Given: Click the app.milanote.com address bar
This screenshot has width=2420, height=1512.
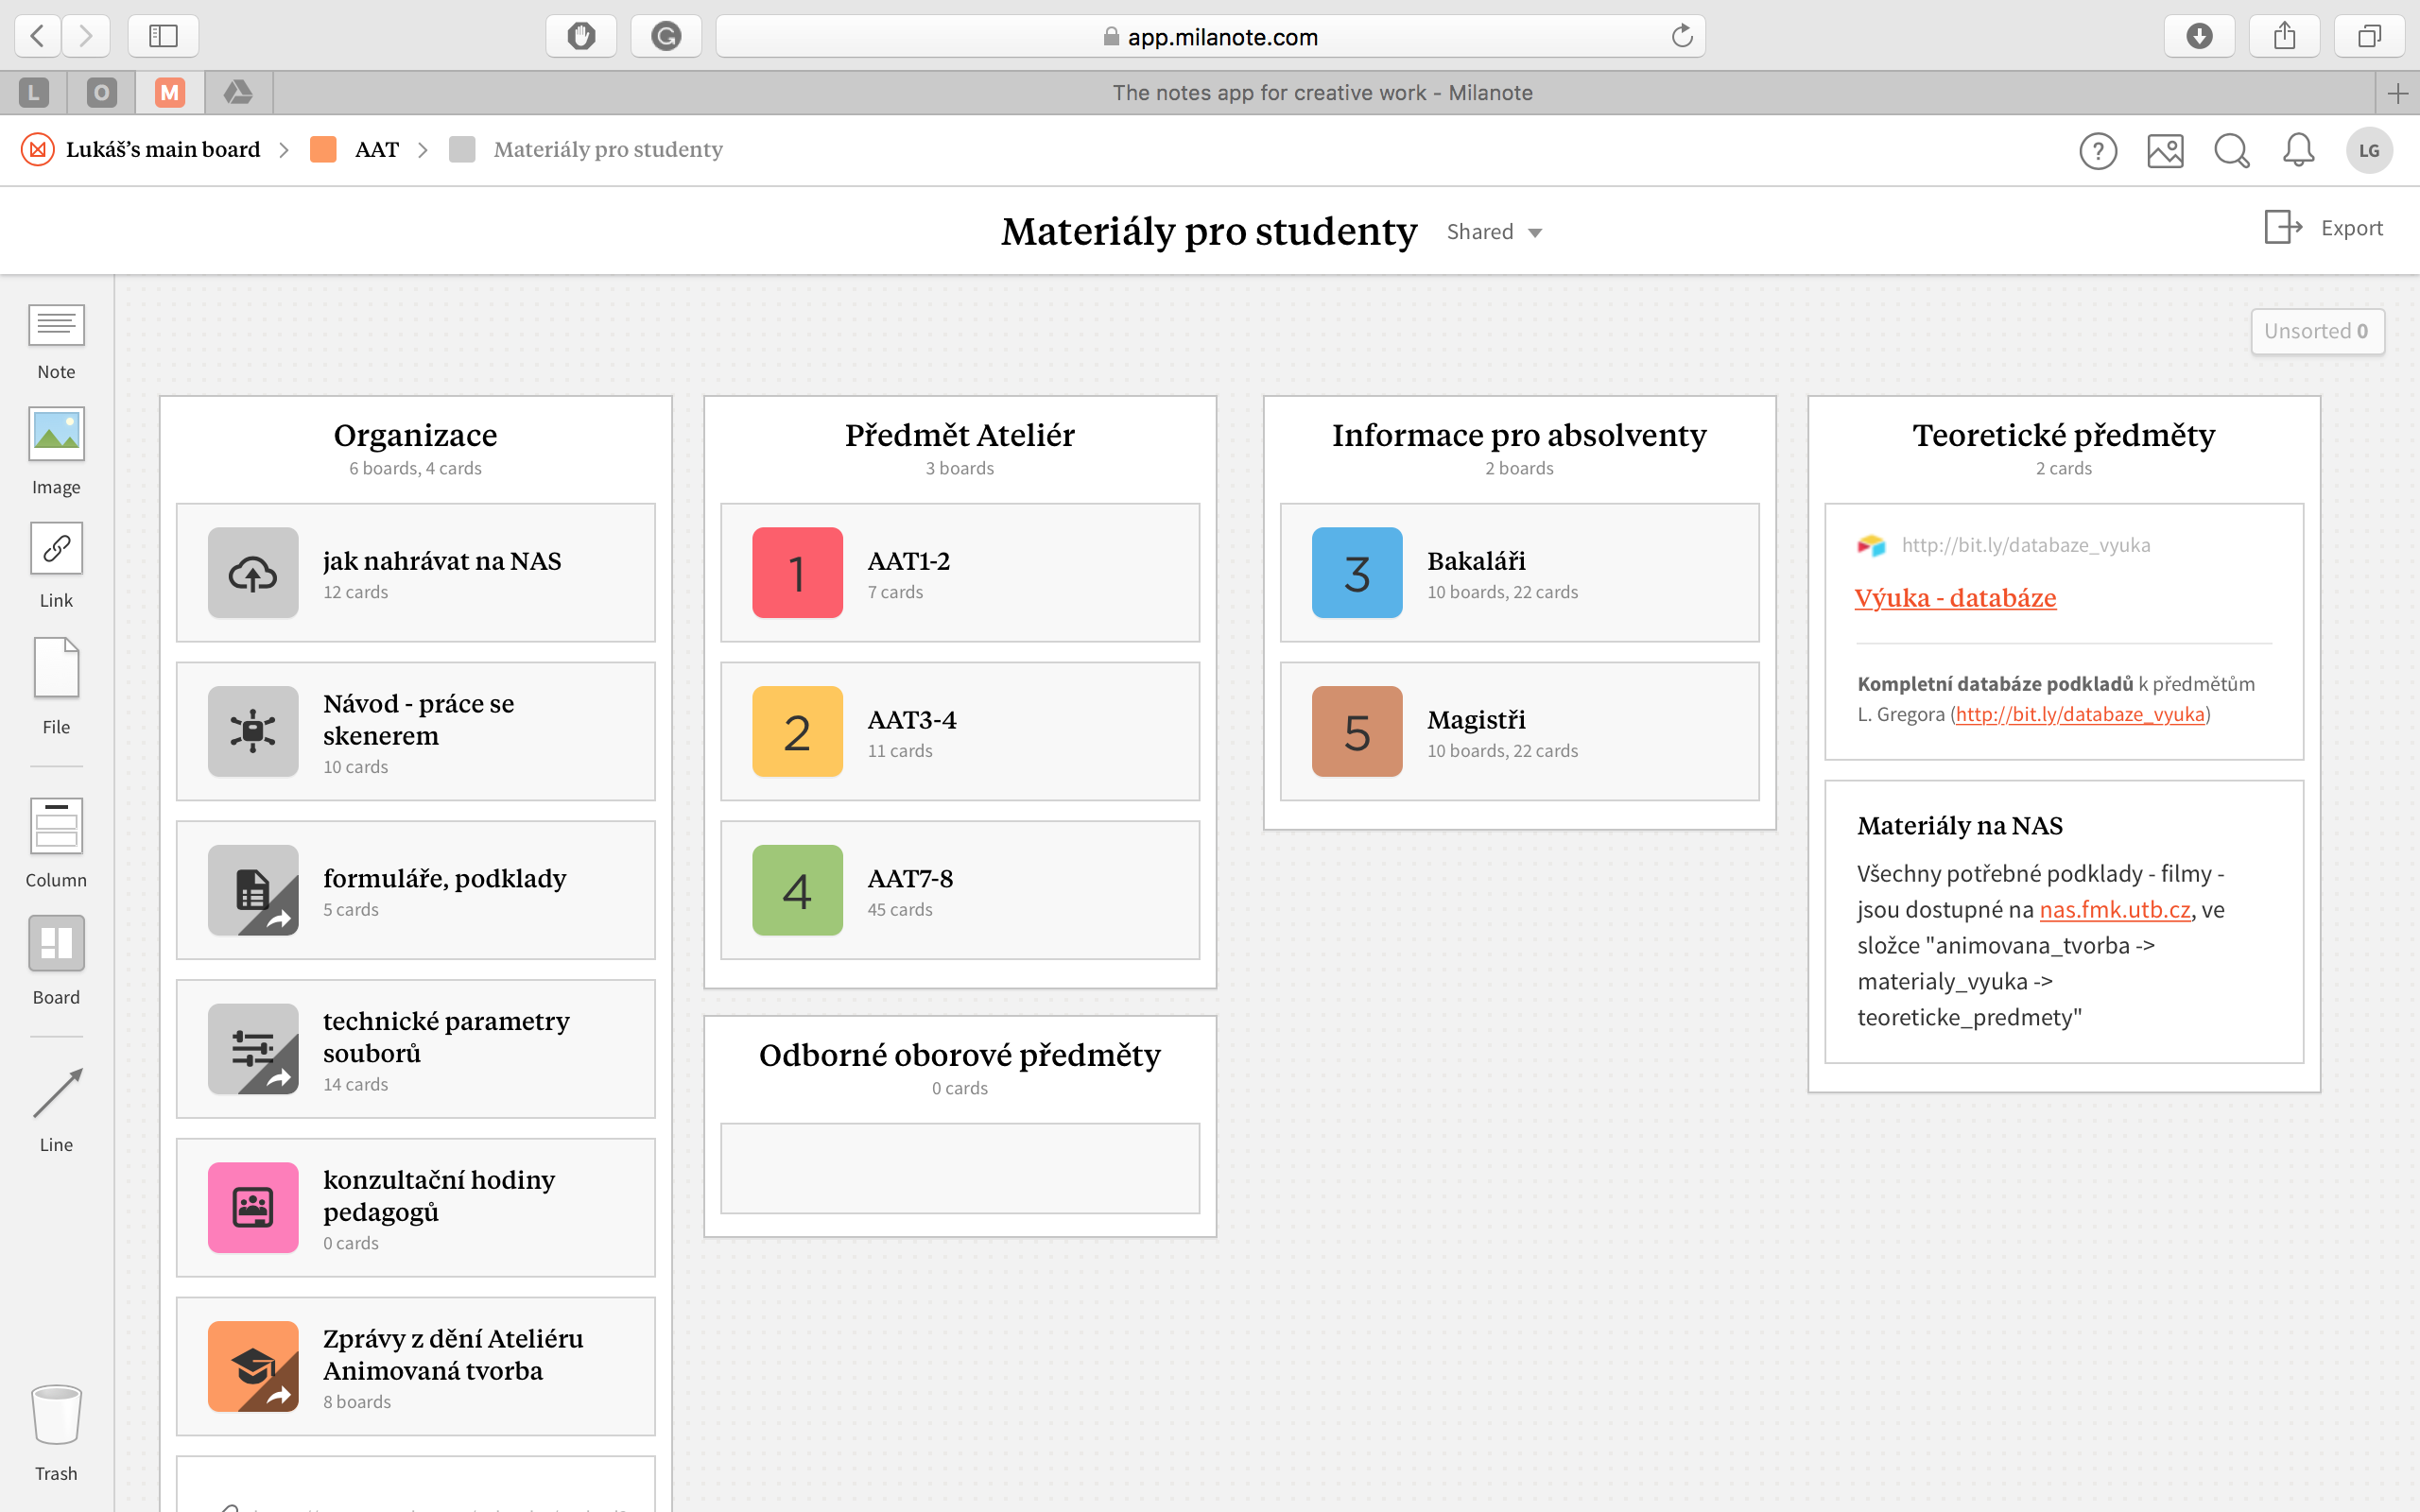Looking at the screenshot, I should click(1210, 37).
